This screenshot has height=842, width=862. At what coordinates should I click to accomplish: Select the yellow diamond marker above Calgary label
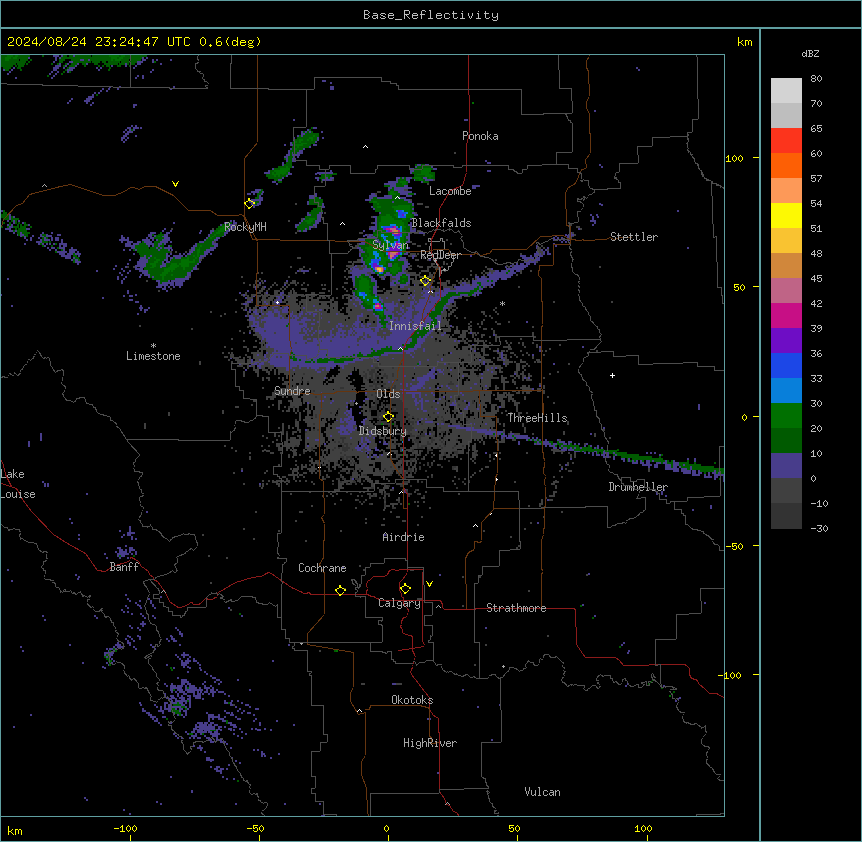[x=405, y=589]
